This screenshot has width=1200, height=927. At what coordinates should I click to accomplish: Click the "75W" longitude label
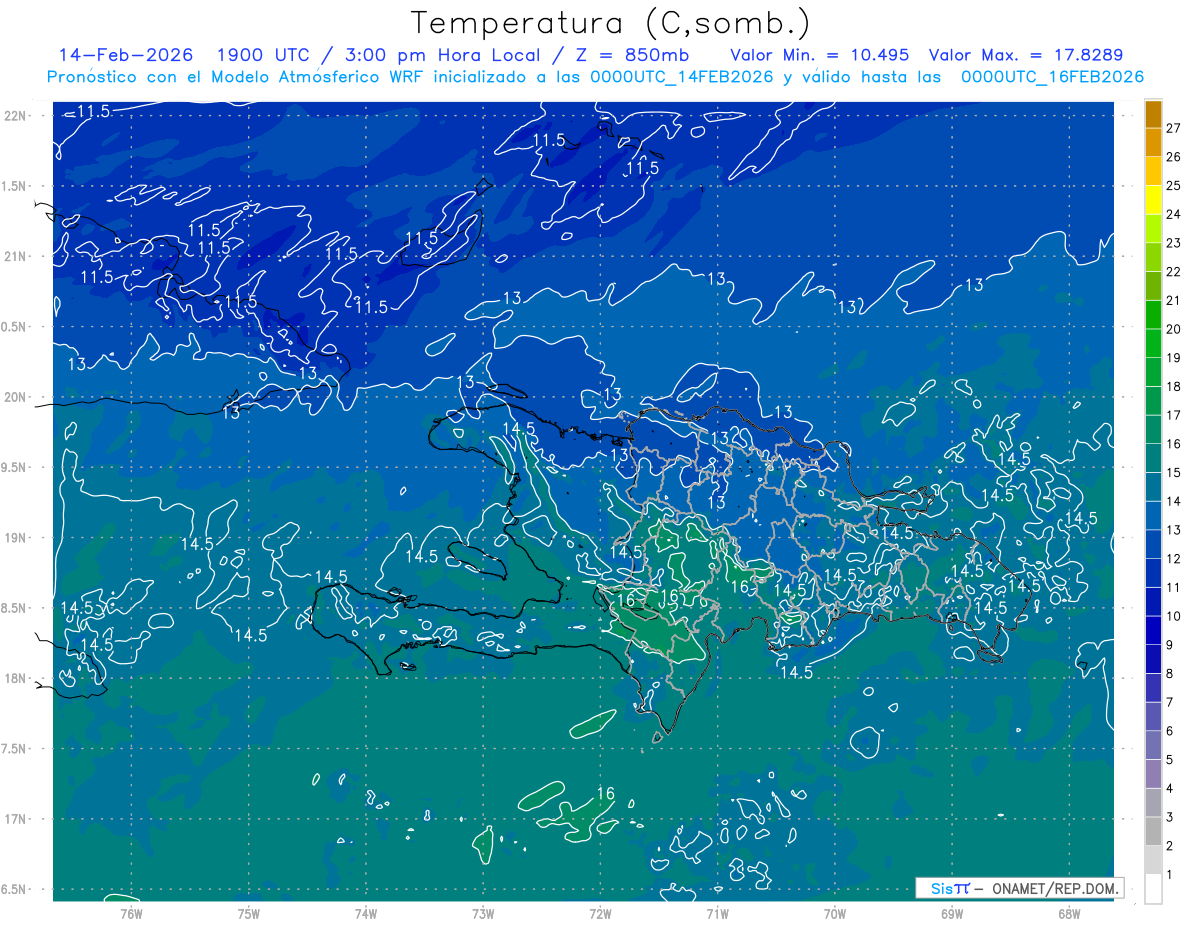249,913
